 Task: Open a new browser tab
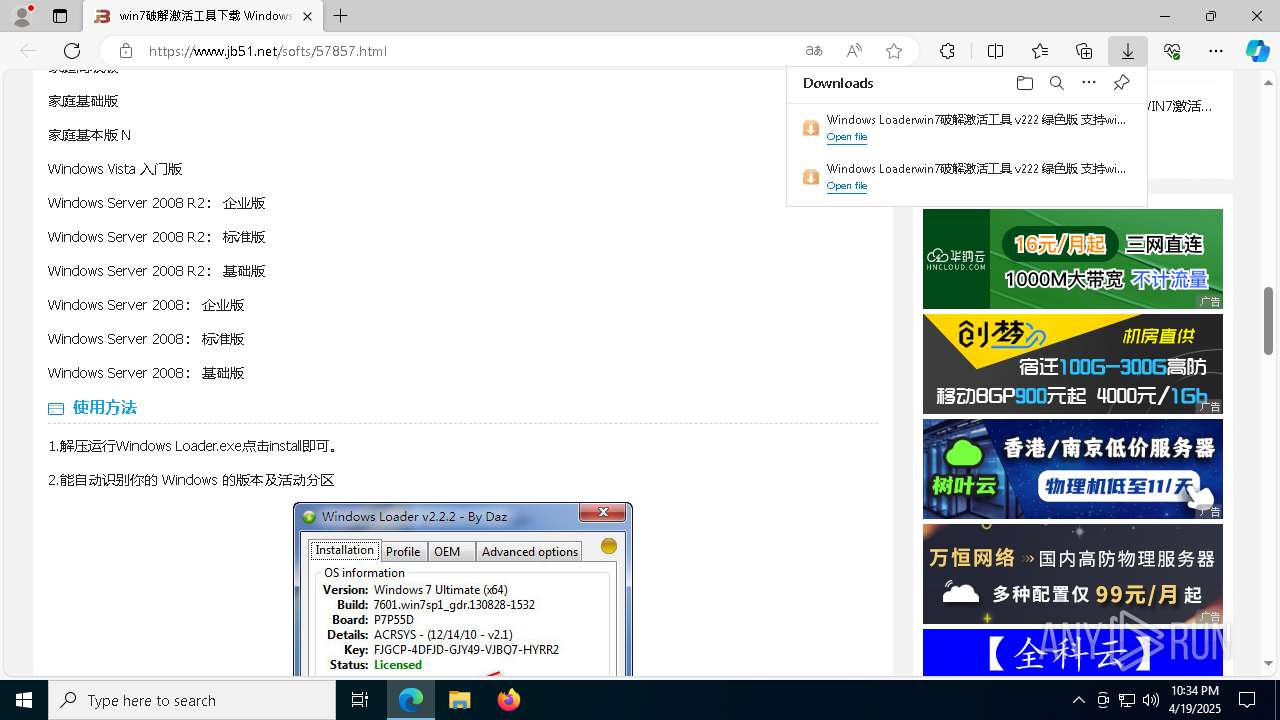tap(341, 16)
